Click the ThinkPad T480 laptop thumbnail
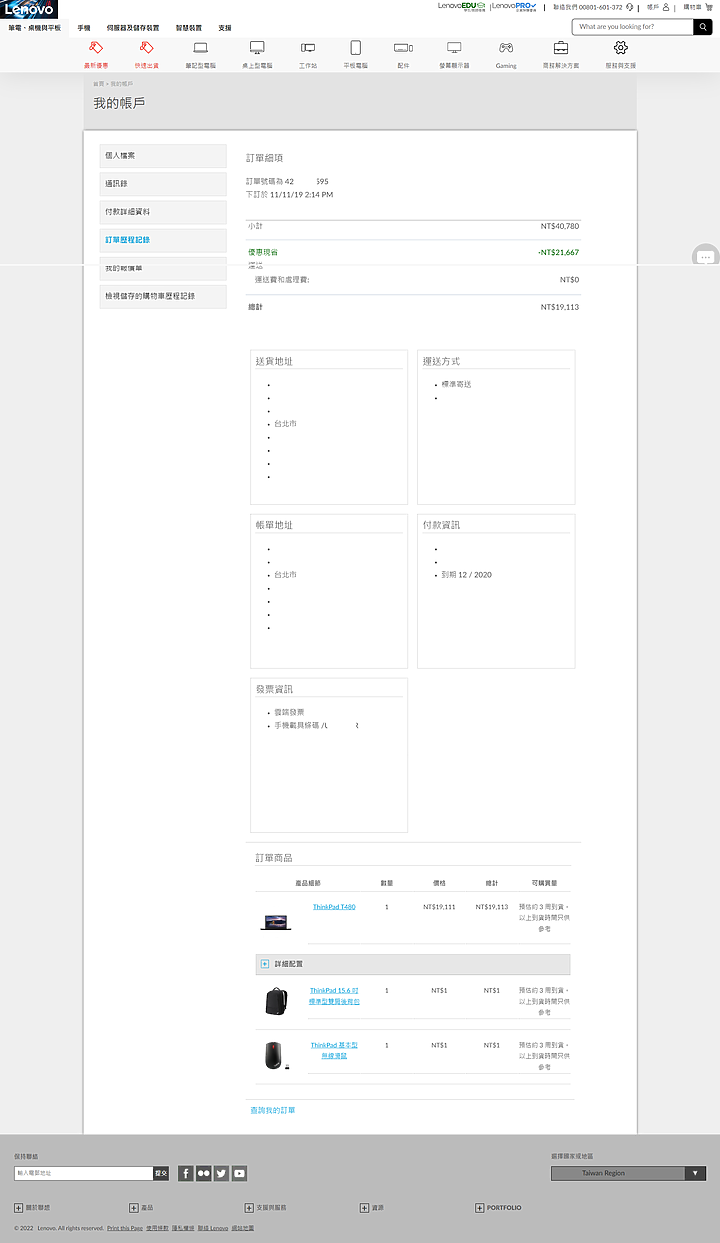Viewport: 720px width, 1243px height. pyautogui.click(x=276, y=922)
